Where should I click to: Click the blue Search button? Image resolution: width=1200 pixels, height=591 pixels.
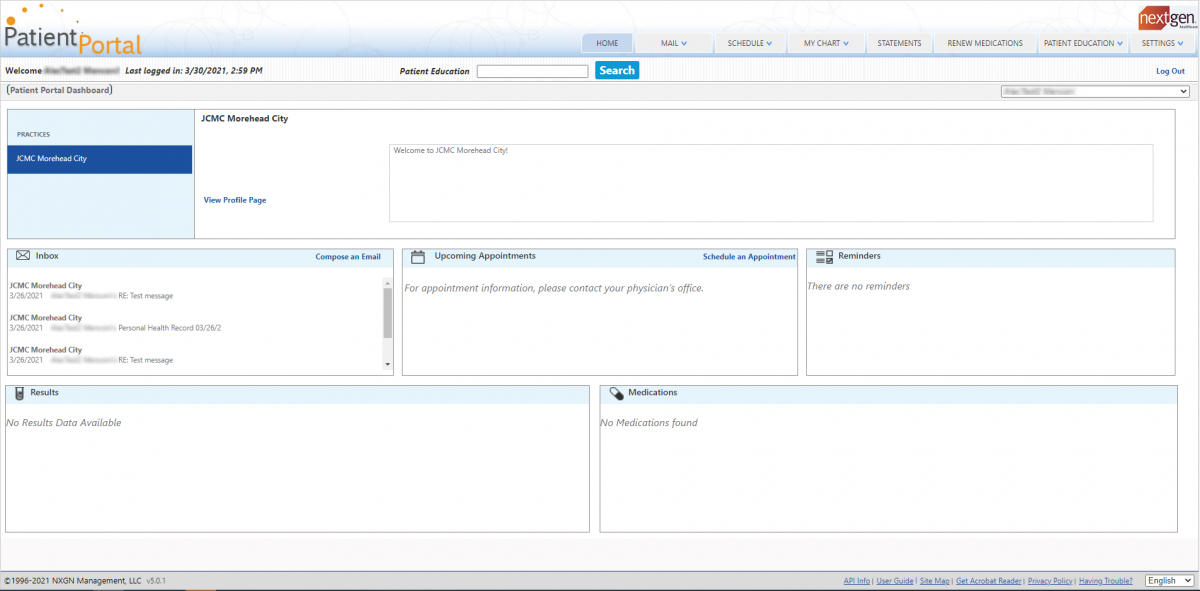coord(617,70)
